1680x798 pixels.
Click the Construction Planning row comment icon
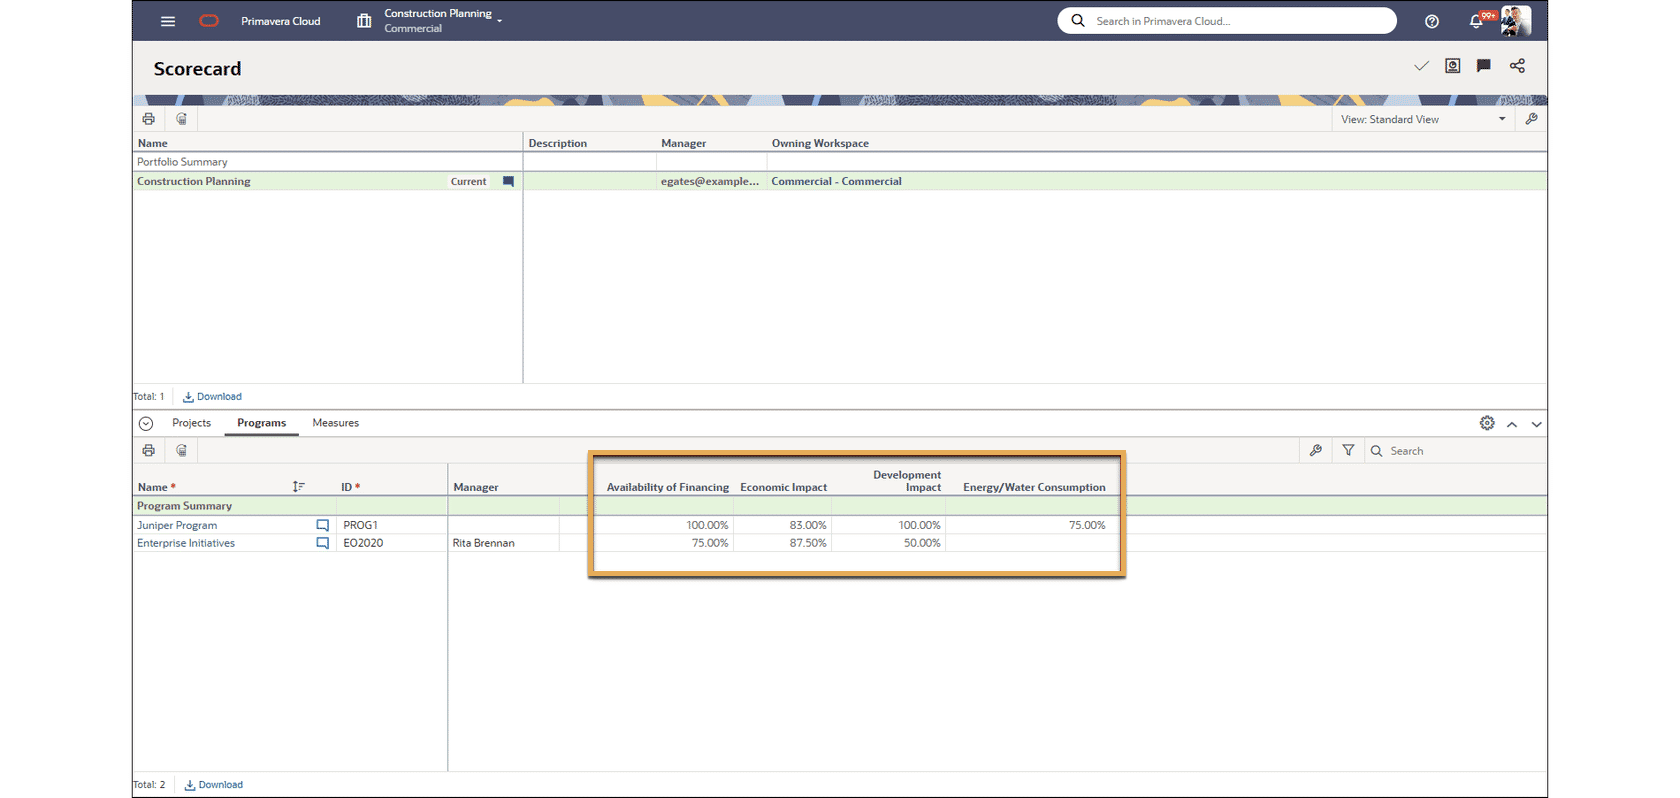point(508,182)
